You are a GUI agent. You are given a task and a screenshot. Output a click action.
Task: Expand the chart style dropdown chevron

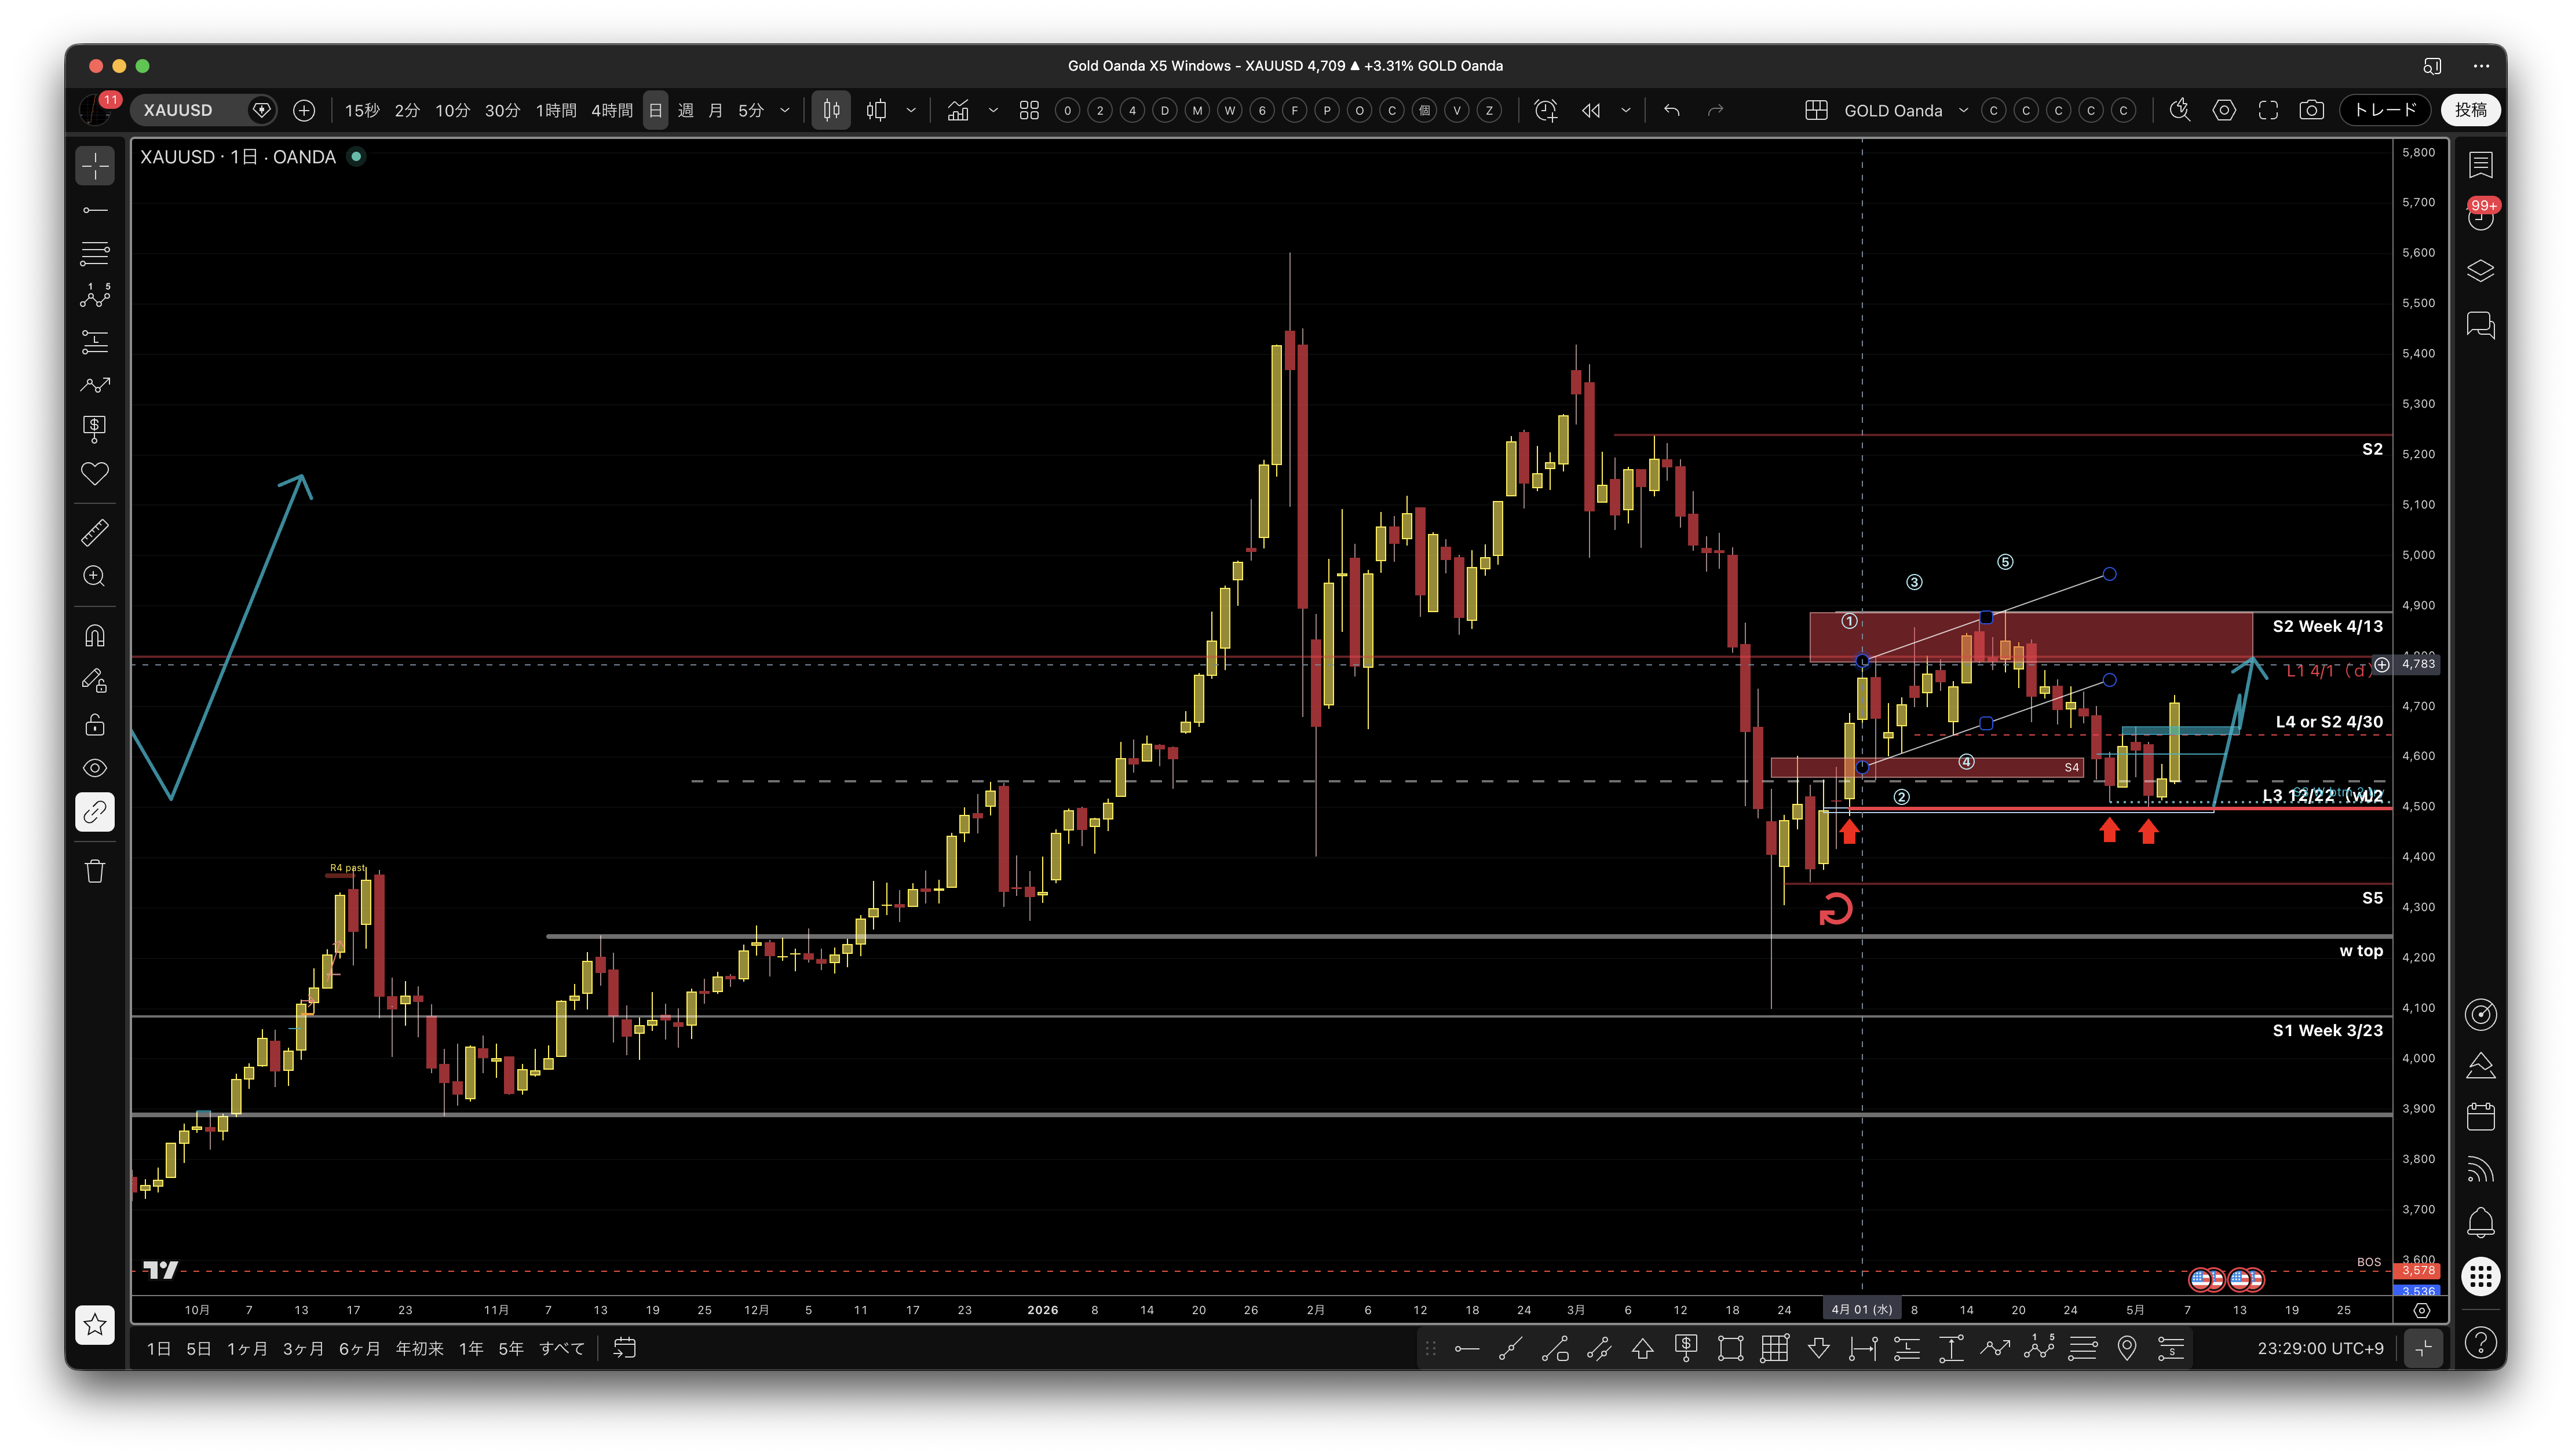pos(911,110)
